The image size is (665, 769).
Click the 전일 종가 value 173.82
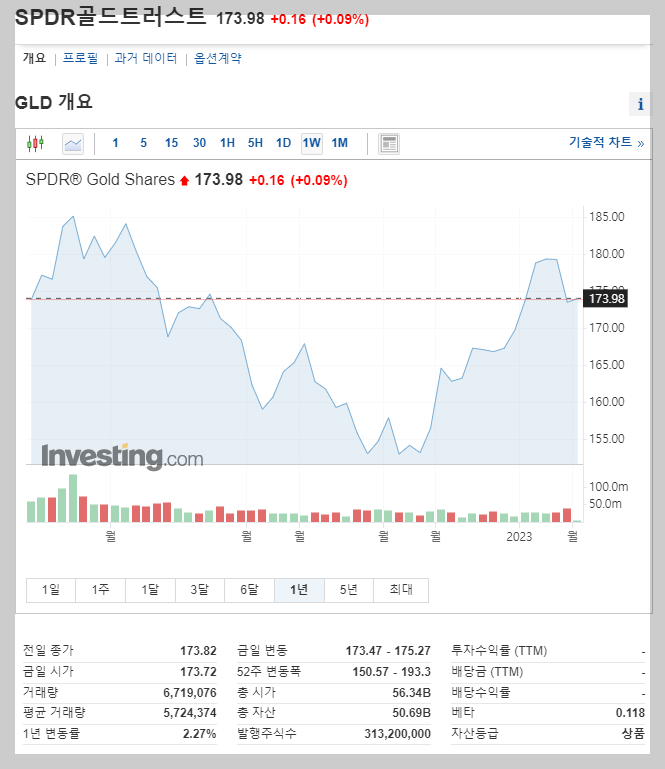click(198, 651)
